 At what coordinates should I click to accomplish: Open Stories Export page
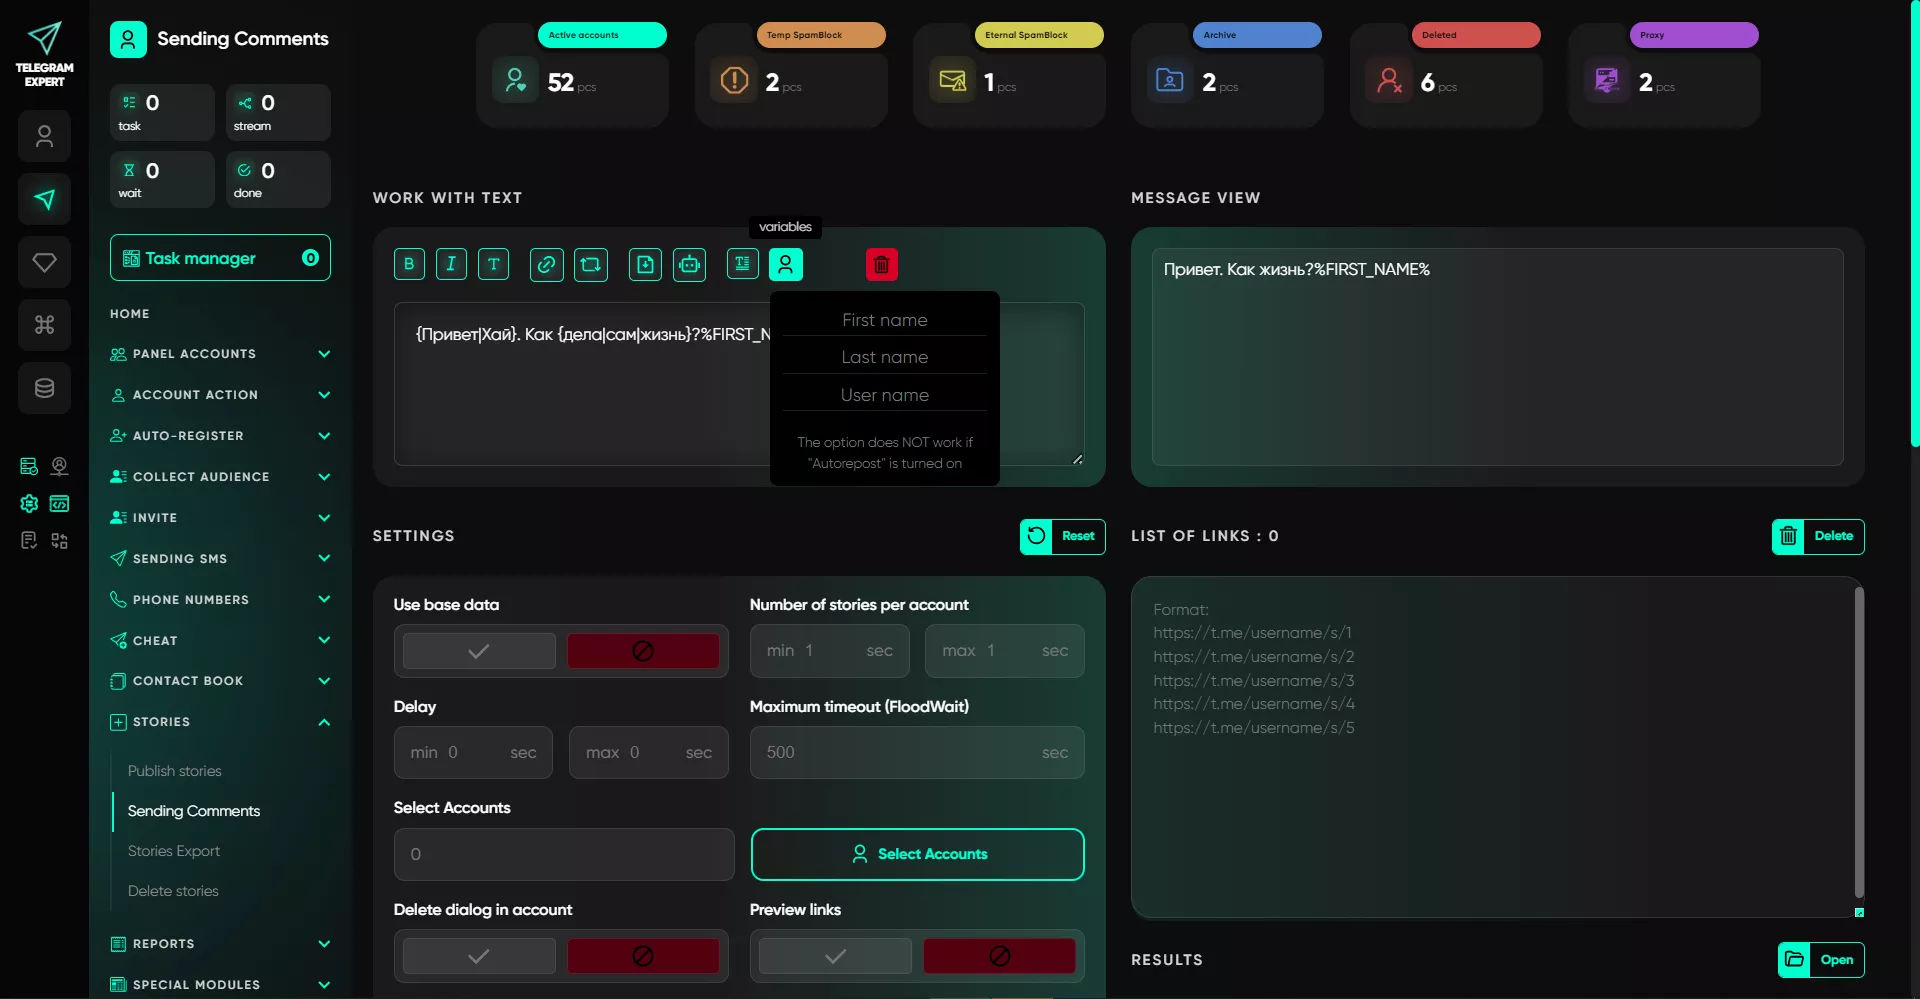[174, 851]
